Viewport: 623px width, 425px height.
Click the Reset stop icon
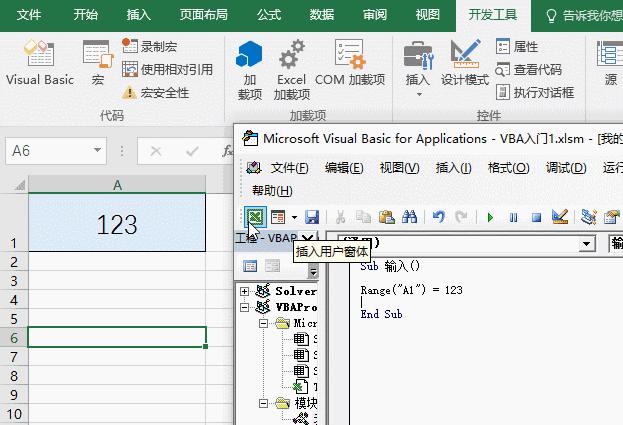point(536,217)
